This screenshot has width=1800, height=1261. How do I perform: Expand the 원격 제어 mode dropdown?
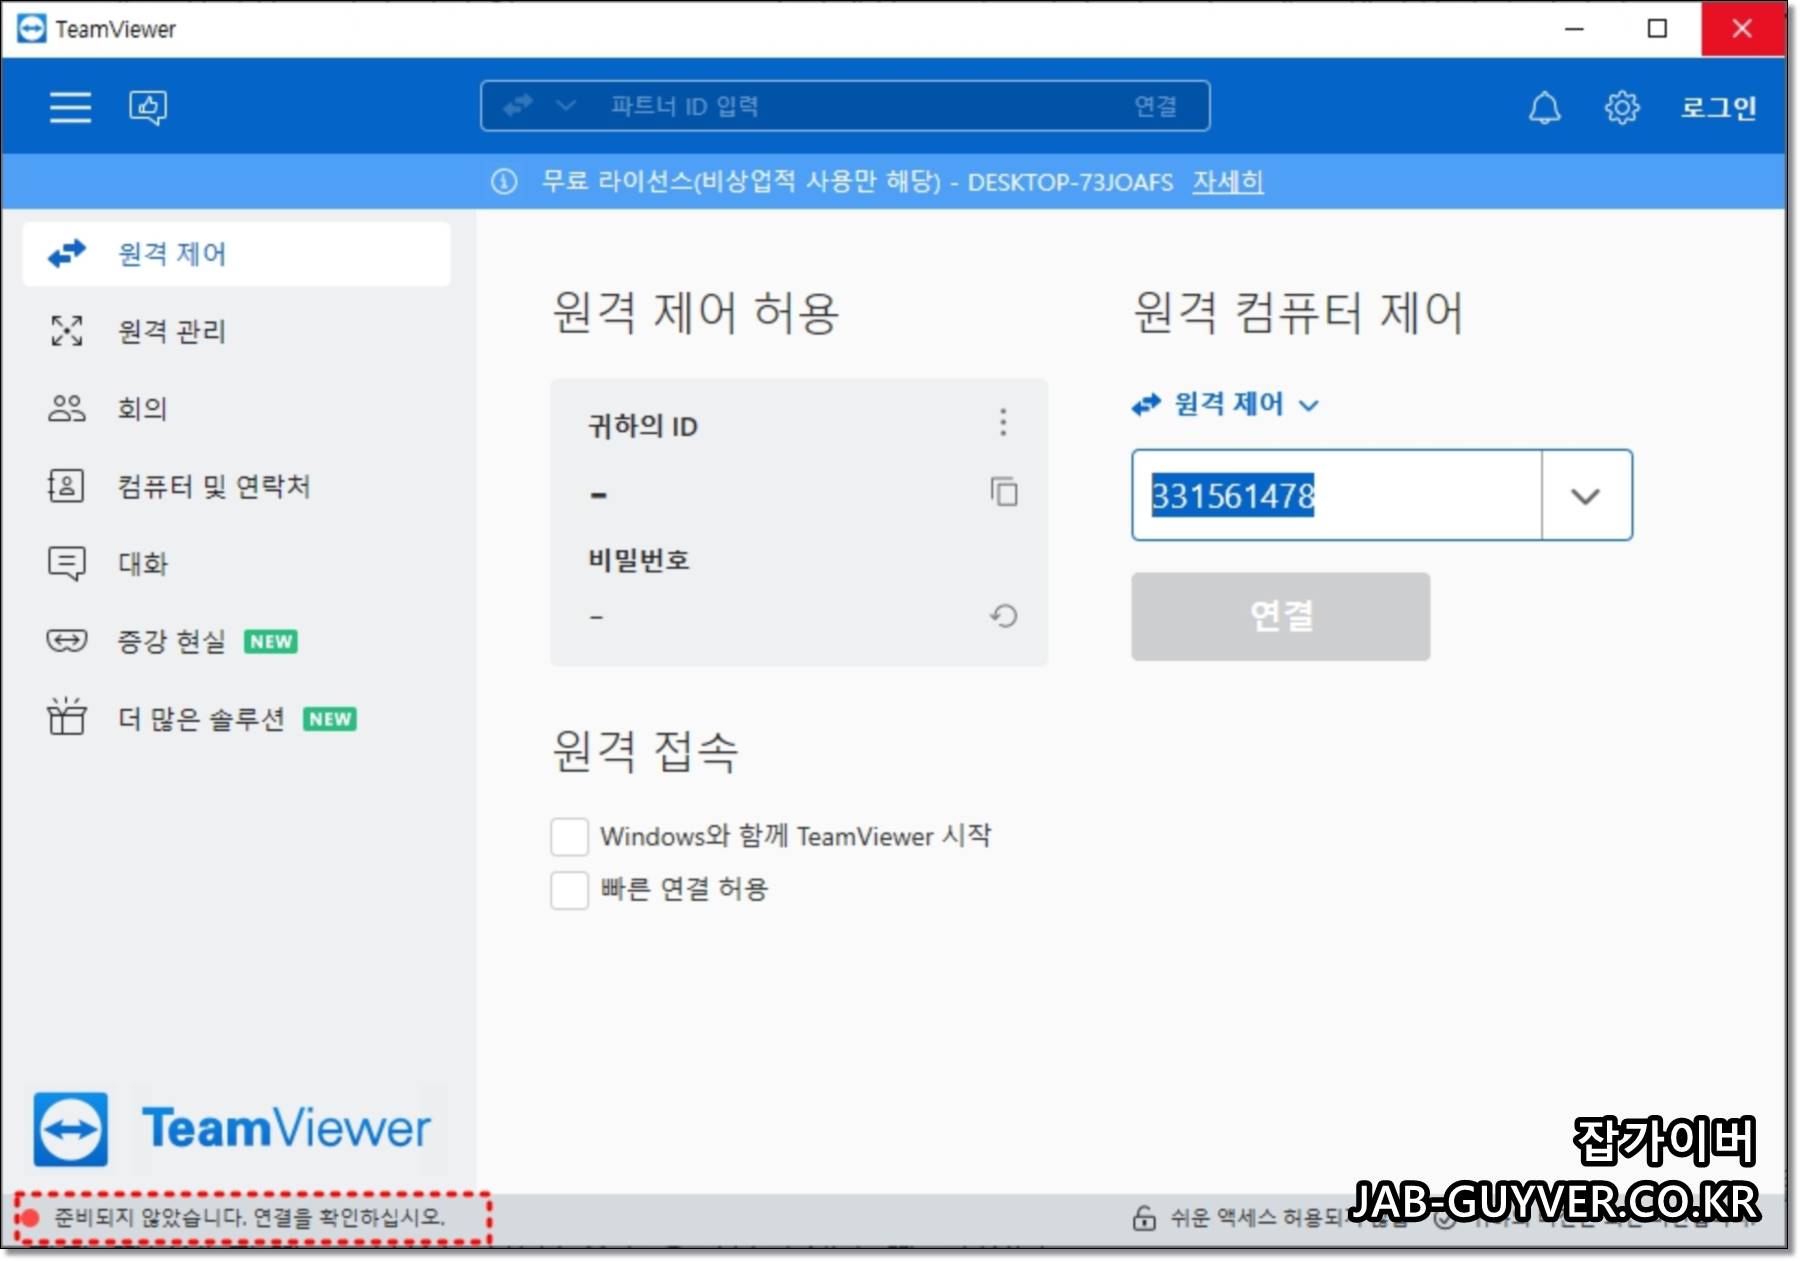click(x=1226, y=404)
